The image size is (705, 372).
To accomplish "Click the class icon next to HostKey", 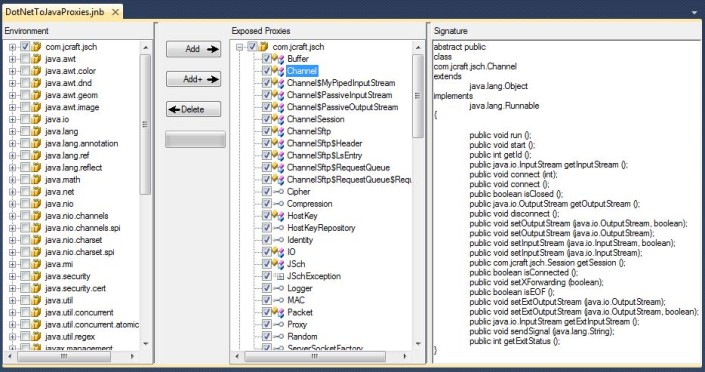I will click(x=279, y=216).
